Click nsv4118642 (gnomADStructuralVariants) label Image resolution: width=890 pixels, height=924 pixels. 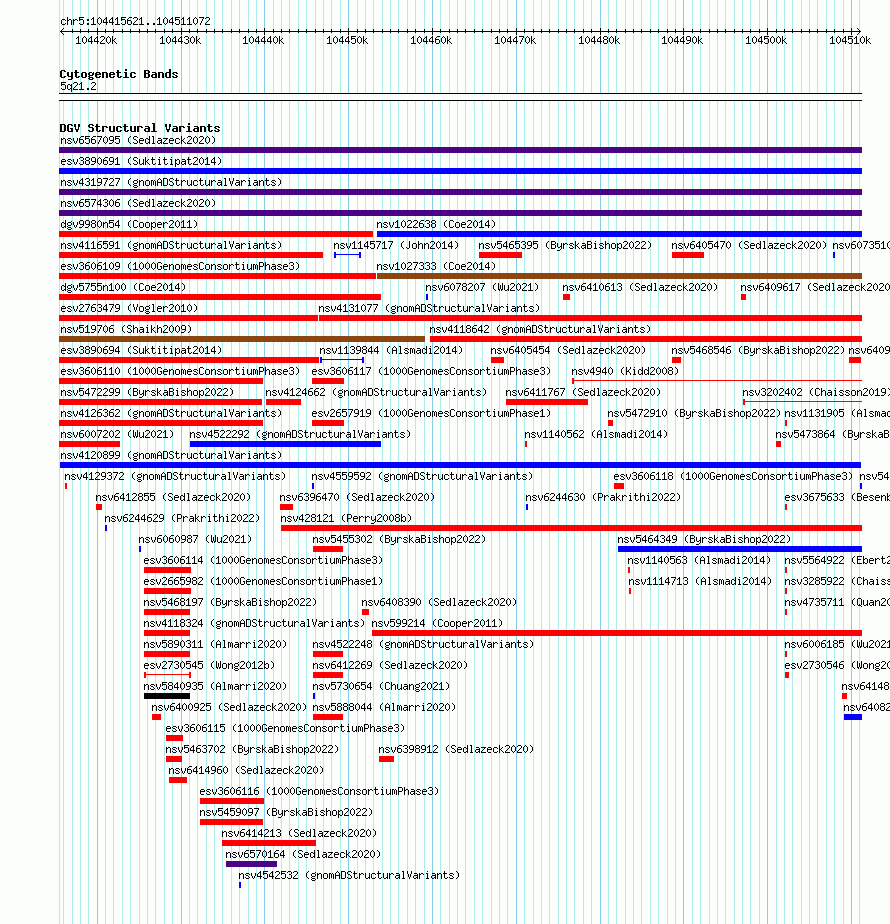pos(540,329)
